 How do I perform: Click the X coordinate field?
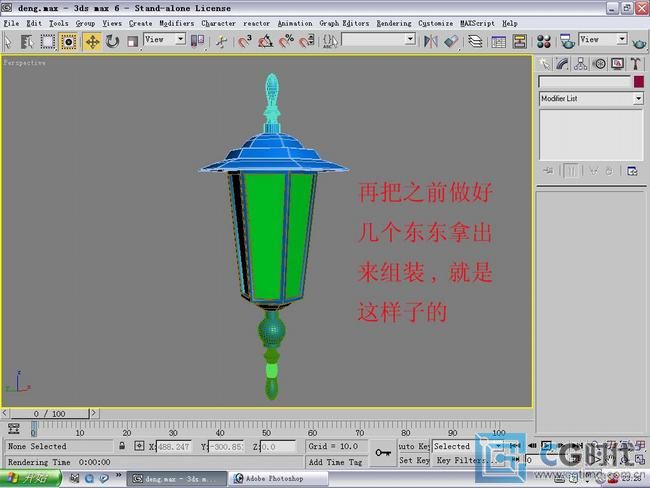coord(174,447)
